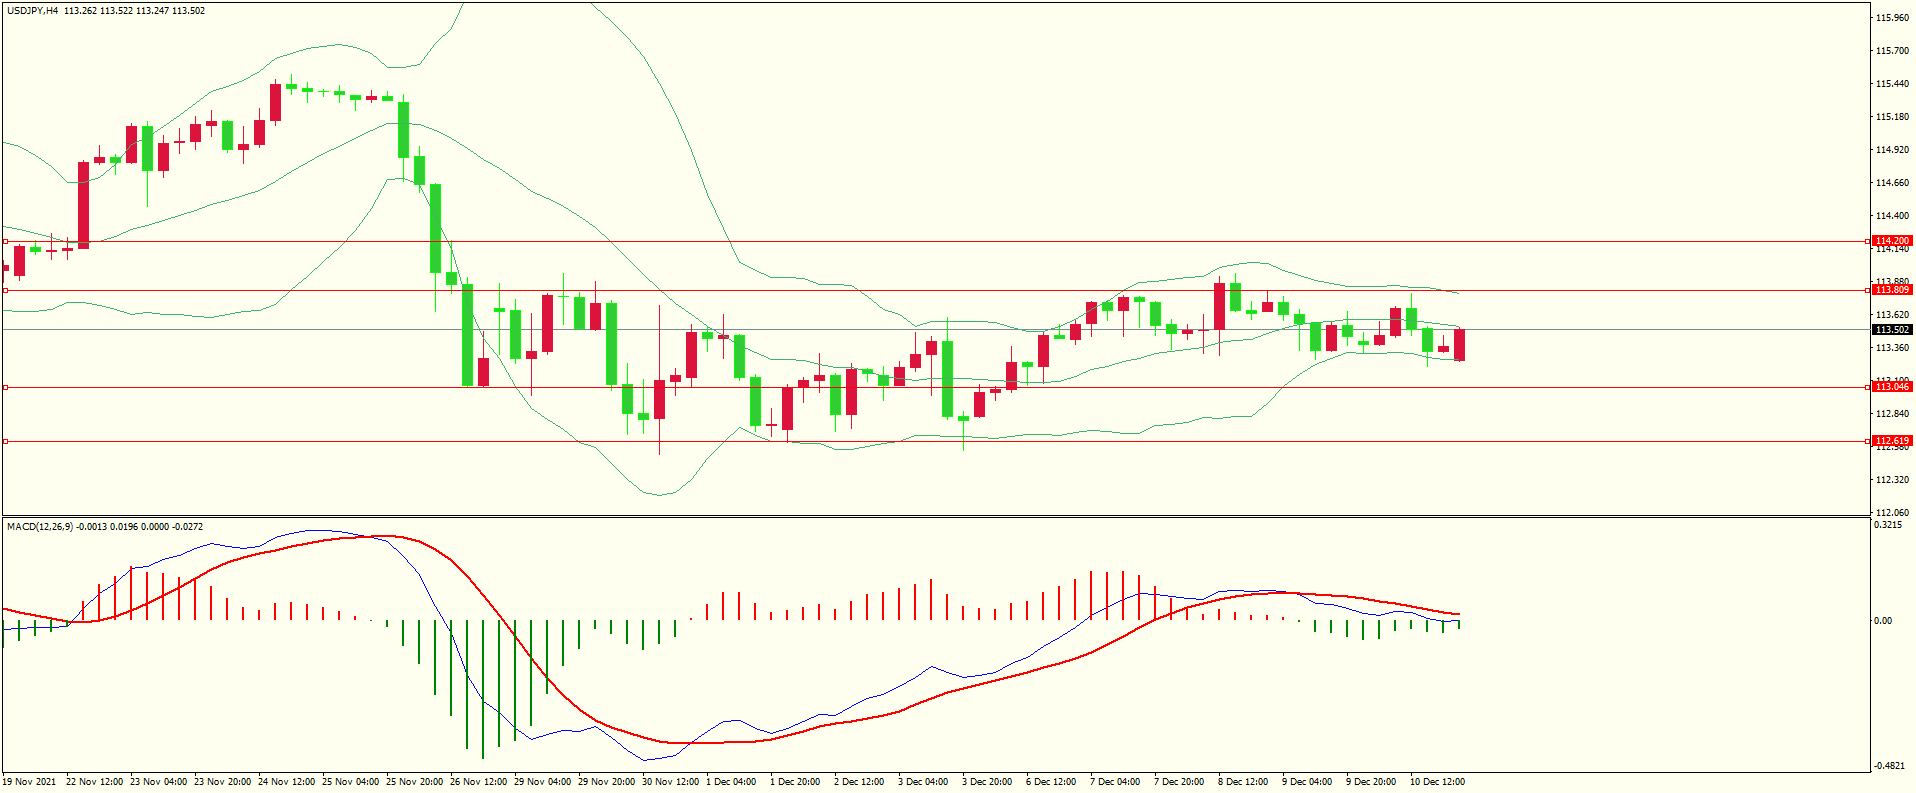This screenshot has width=1916, height=793.
Task: Click the 26 Nov 12:00 time label
Action: [x=481, y=782]
